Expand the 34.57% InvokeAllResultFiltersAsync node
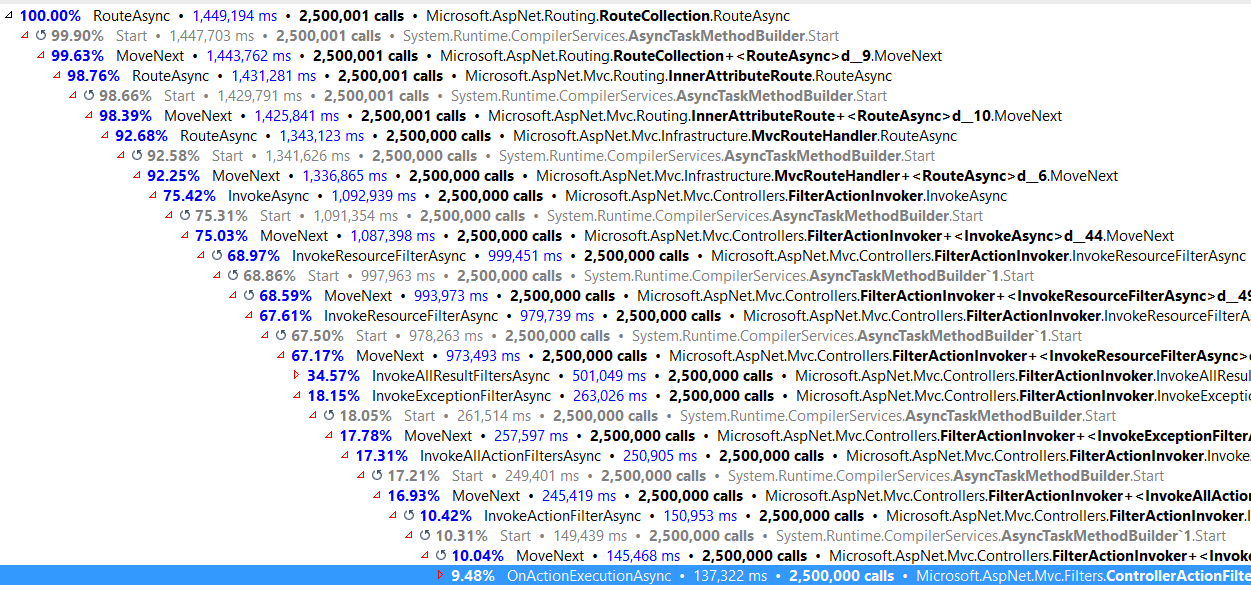This screenshot has width=1251, height=590. [296, 376]
